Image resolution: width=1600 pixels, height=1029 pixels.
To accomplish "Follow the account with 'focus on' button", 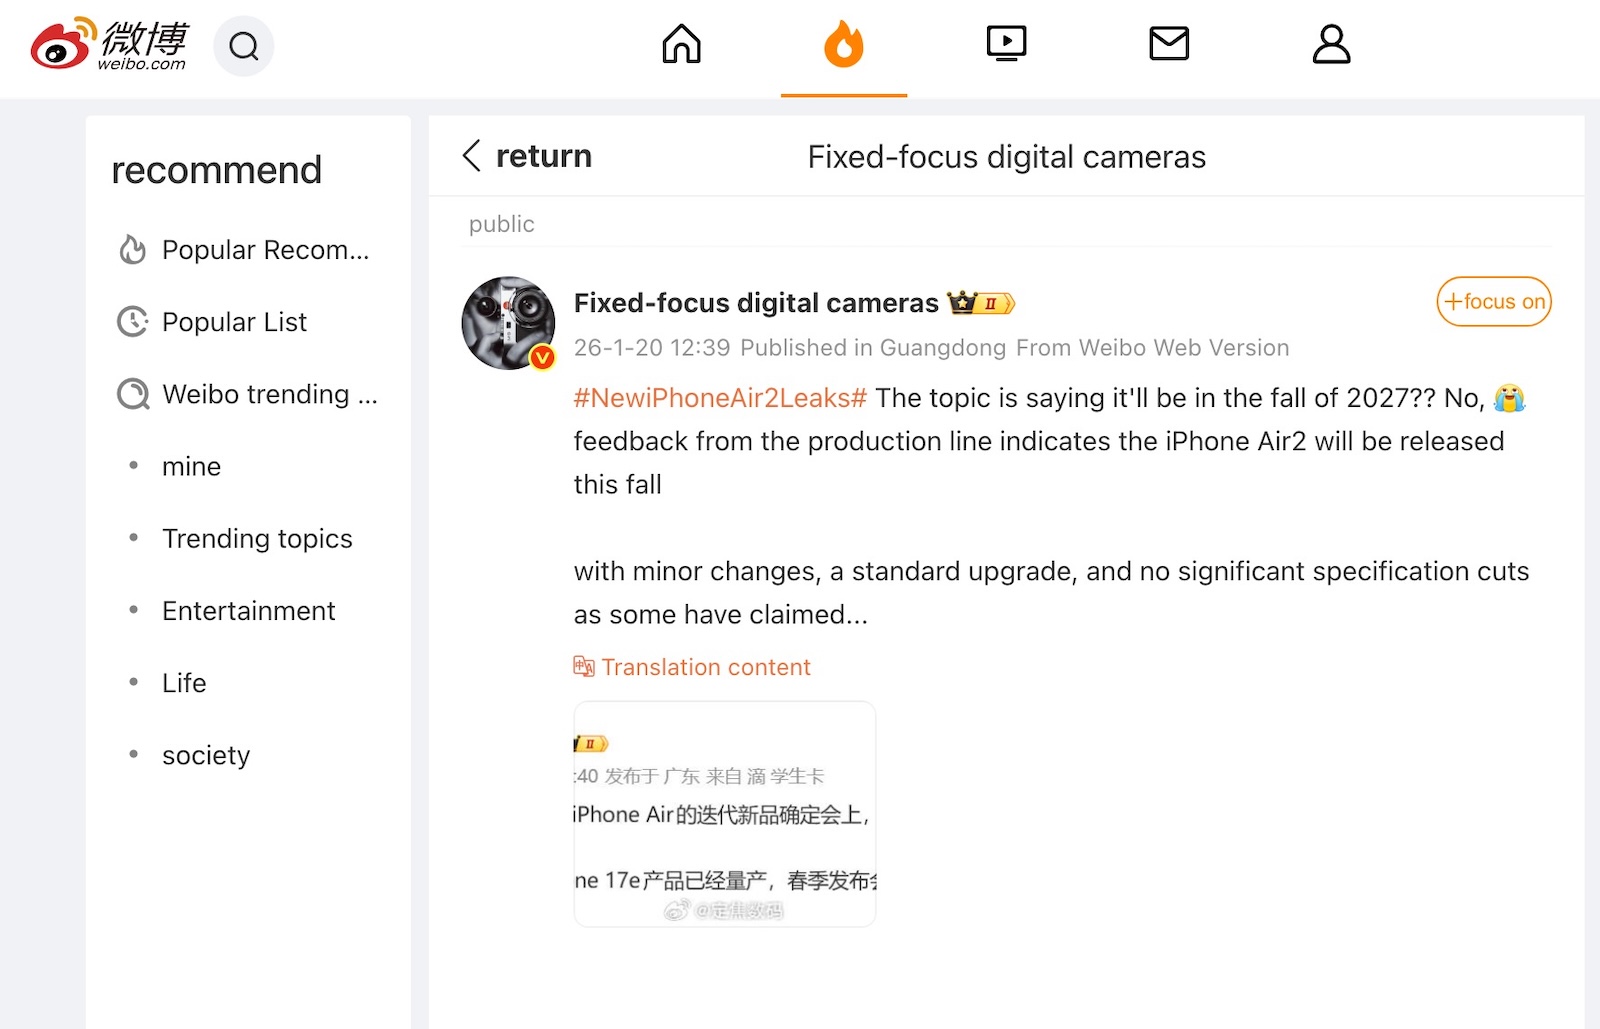I will (x=1493, y=302).
